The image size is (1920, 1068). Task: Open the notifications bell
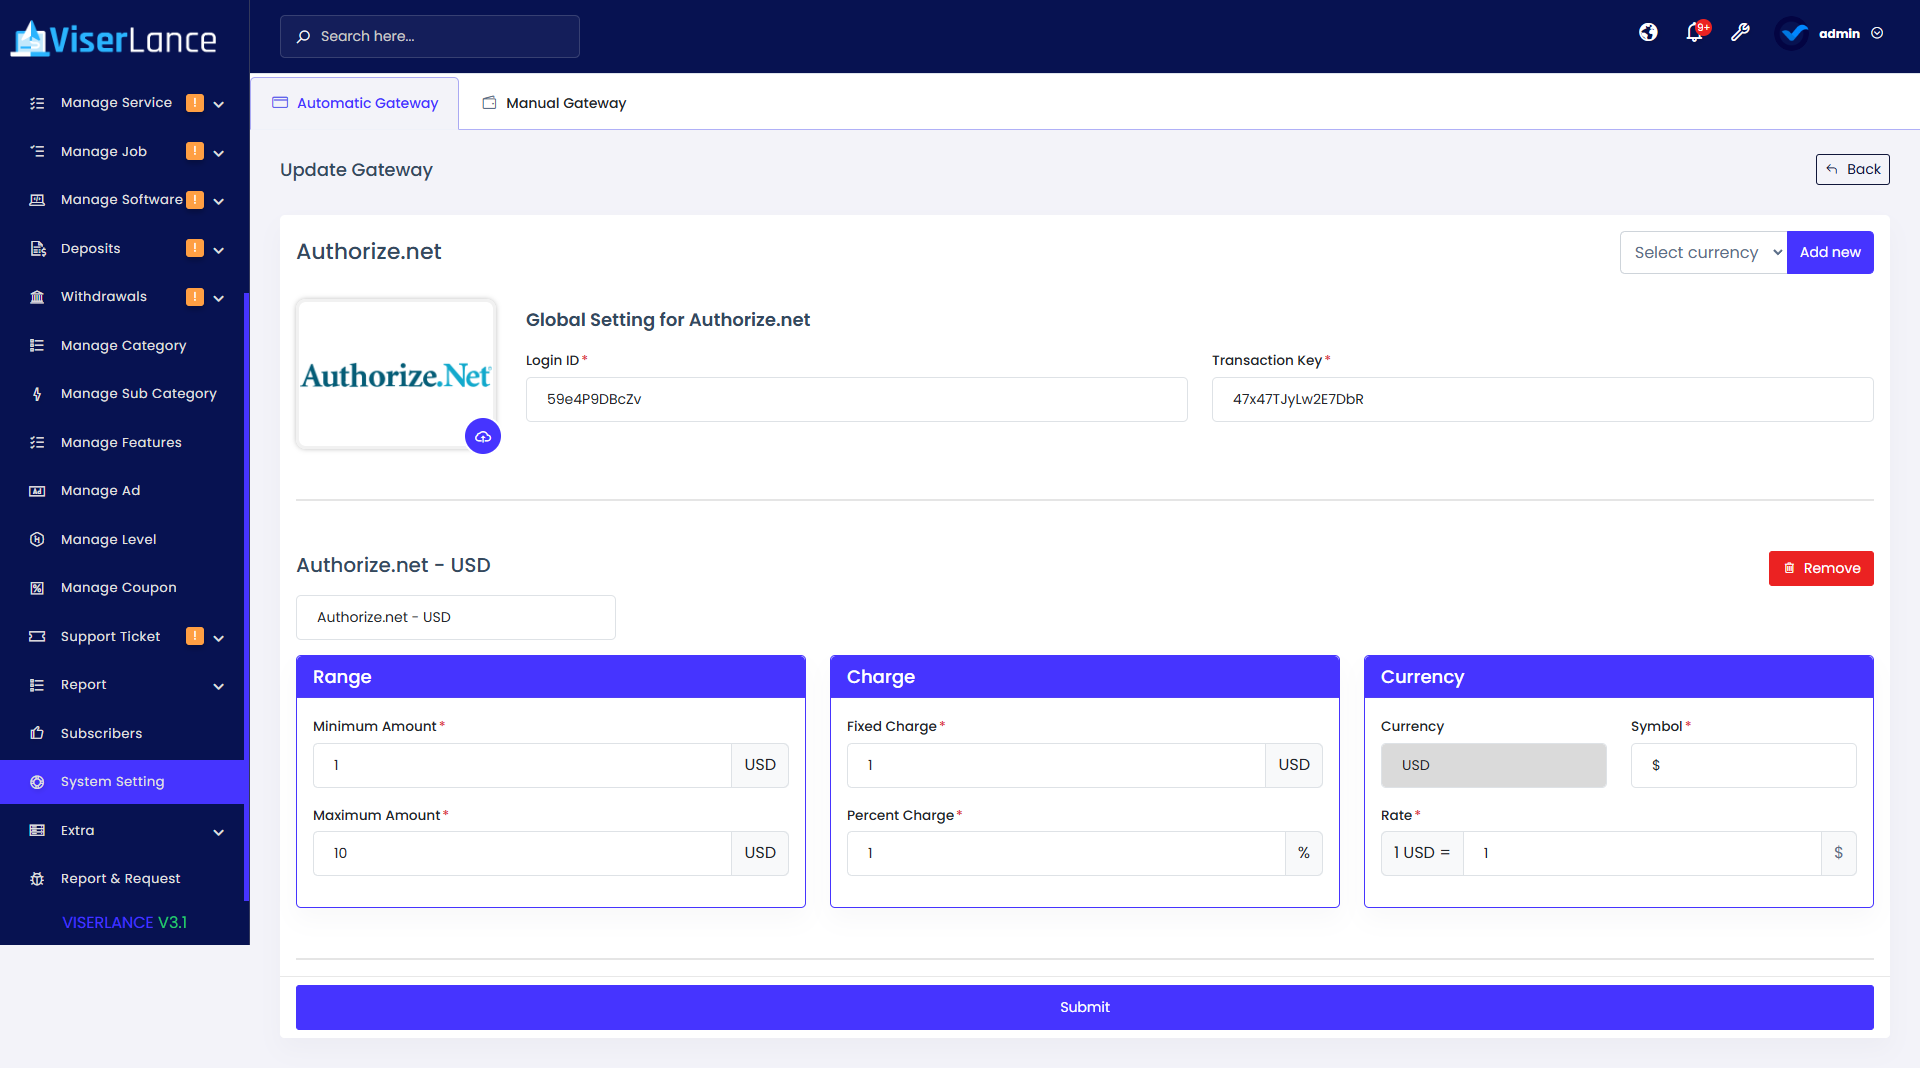click(x=1695, y=33)
